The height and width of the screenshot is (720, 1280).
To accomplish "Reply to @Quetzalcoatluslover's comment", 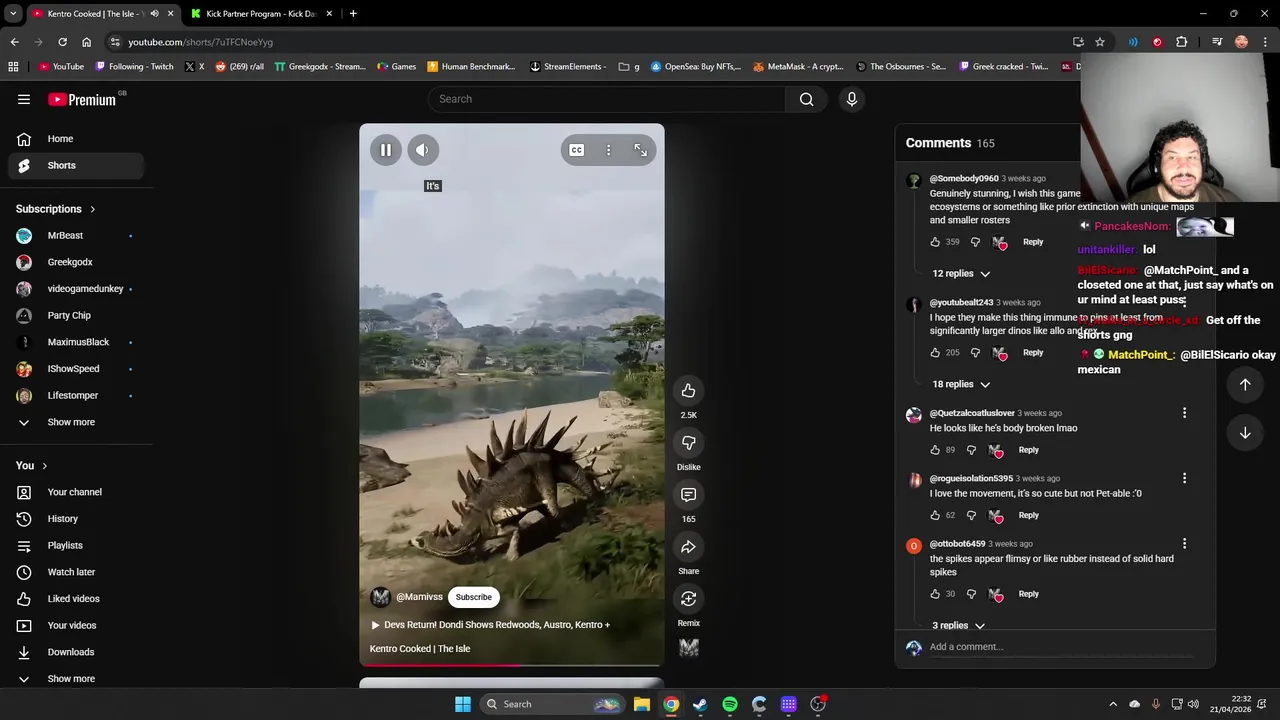I will pos(1028,450).
